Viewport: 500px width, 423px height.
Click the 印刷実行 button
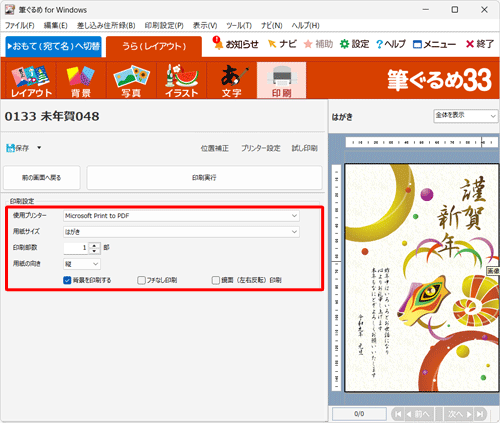tap(204, 178)
